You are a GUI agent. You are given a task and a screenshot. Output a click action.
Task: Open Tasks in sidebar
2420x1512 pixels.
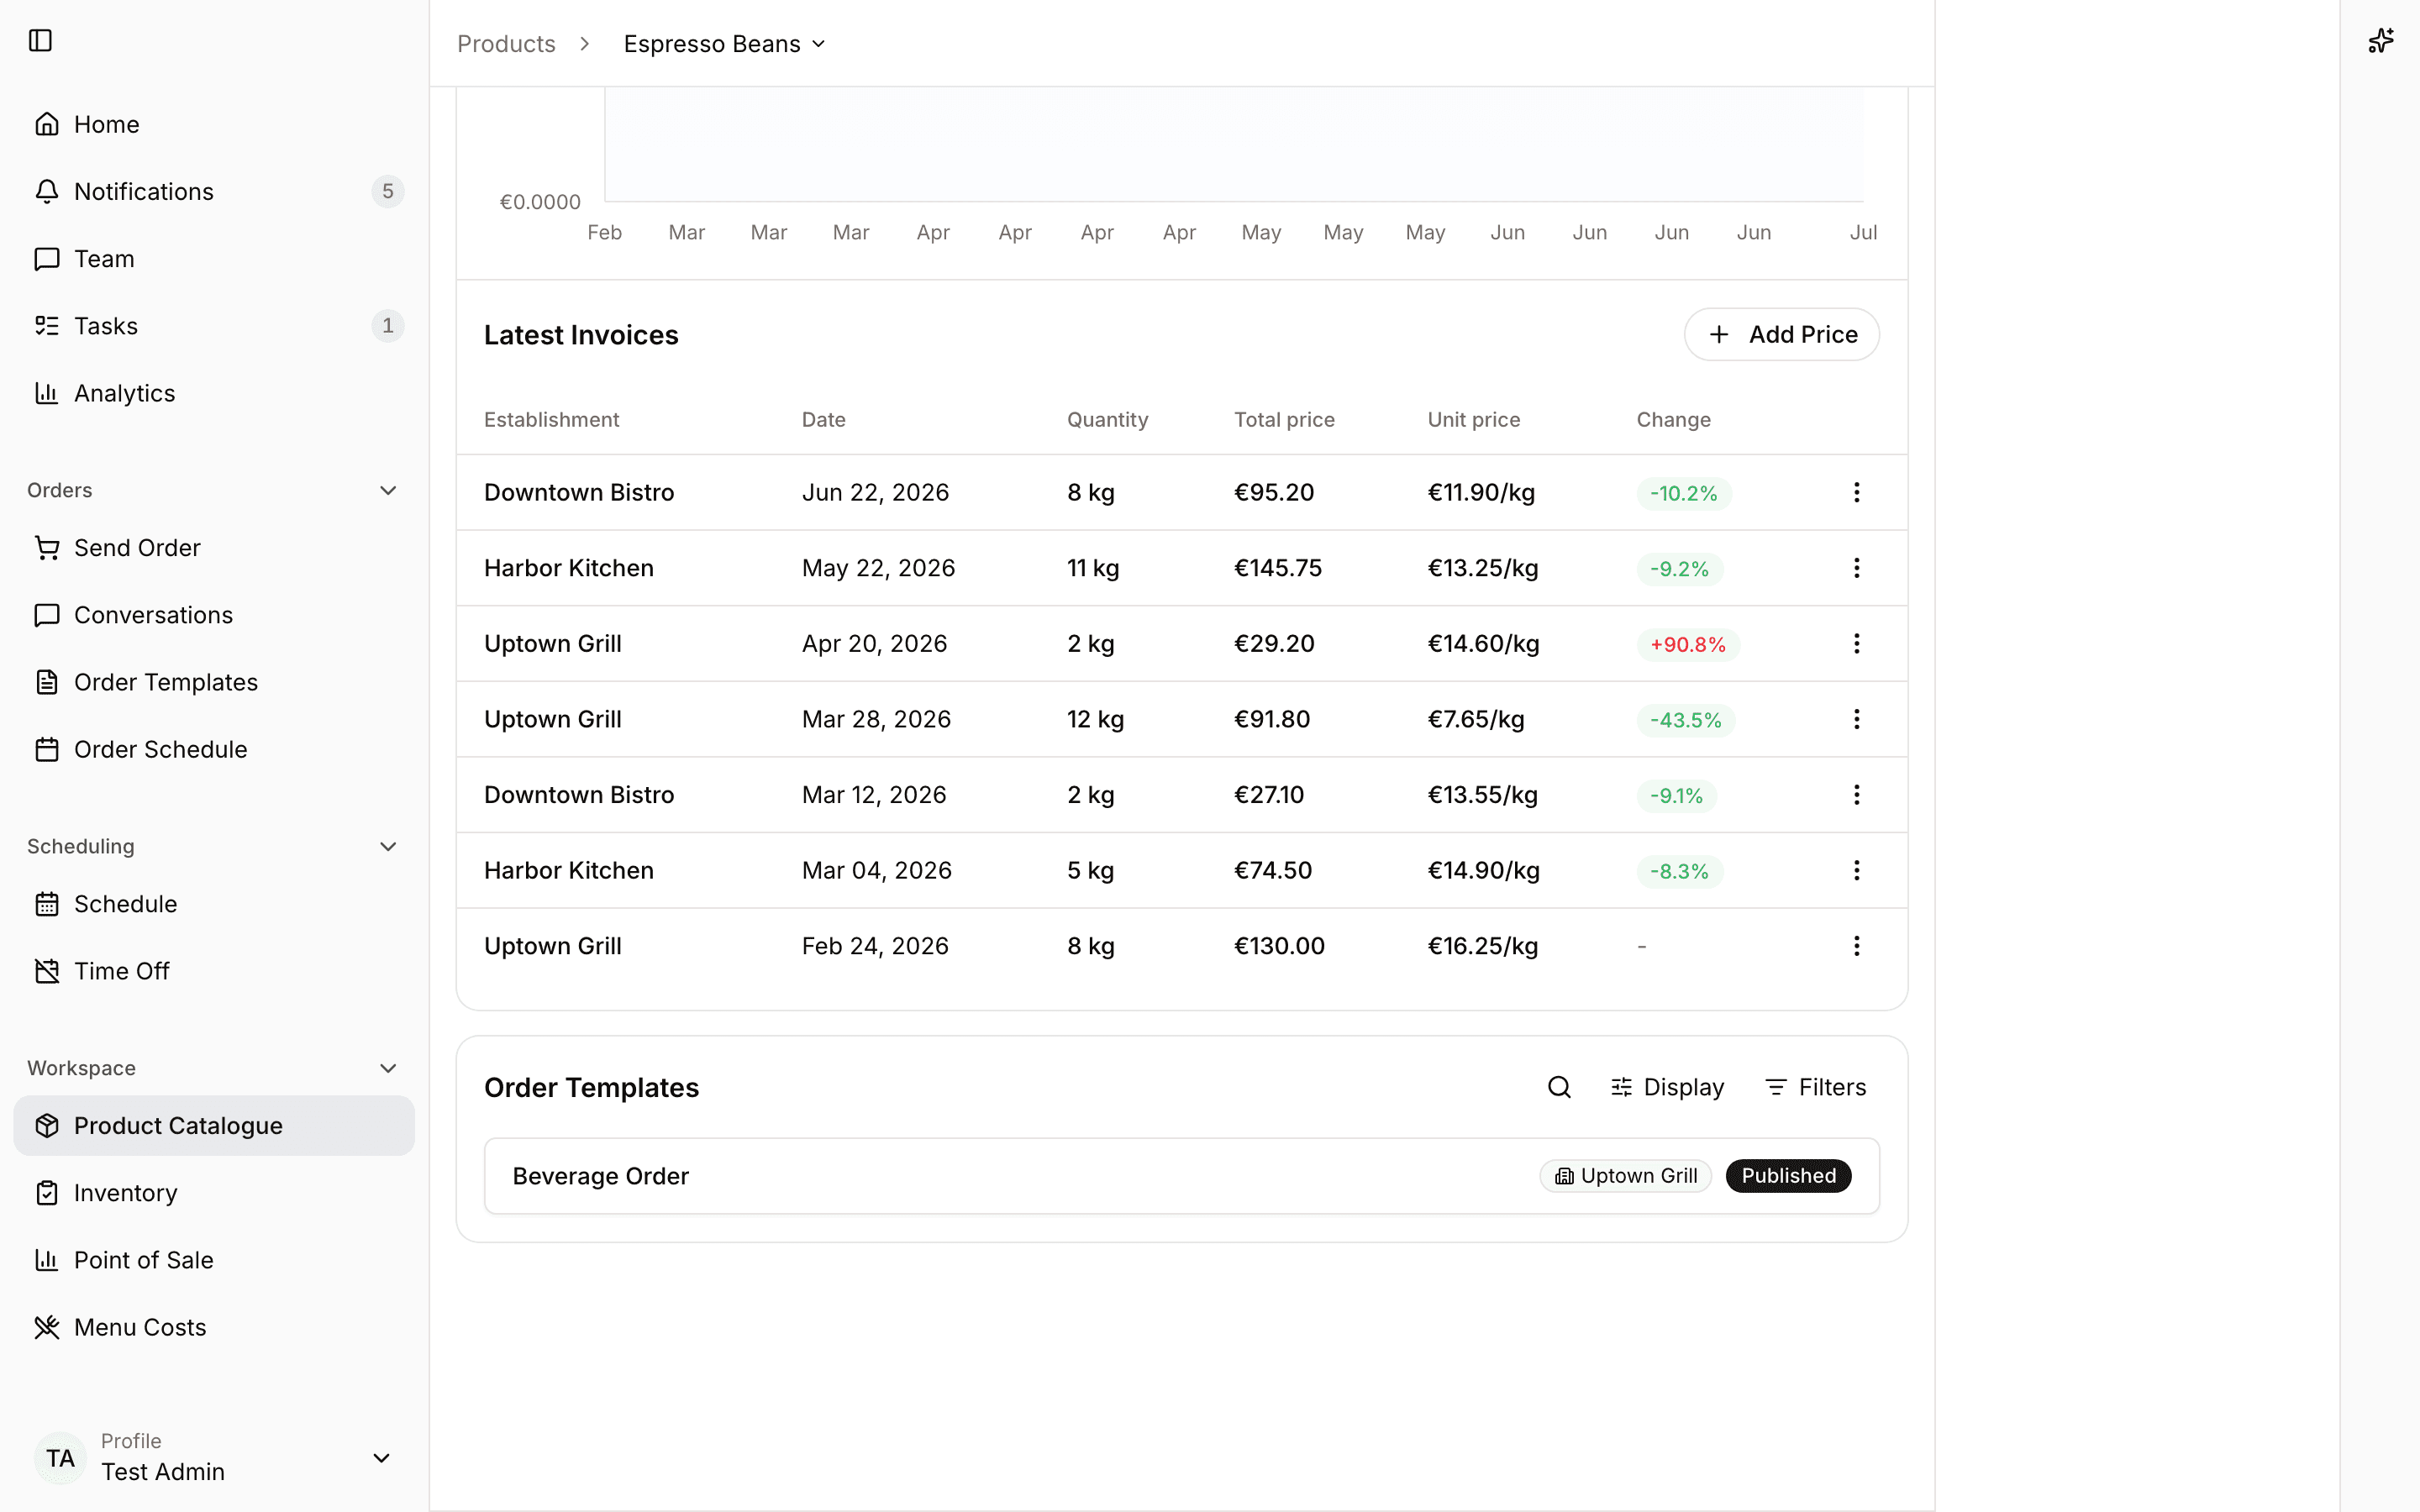click(x=214, y=326)
